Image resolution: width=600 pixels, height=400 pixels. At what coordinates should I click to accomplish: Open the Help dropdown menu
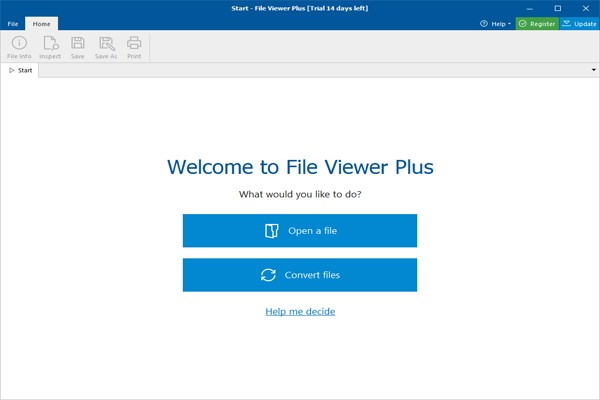click(x=495, y=24)
